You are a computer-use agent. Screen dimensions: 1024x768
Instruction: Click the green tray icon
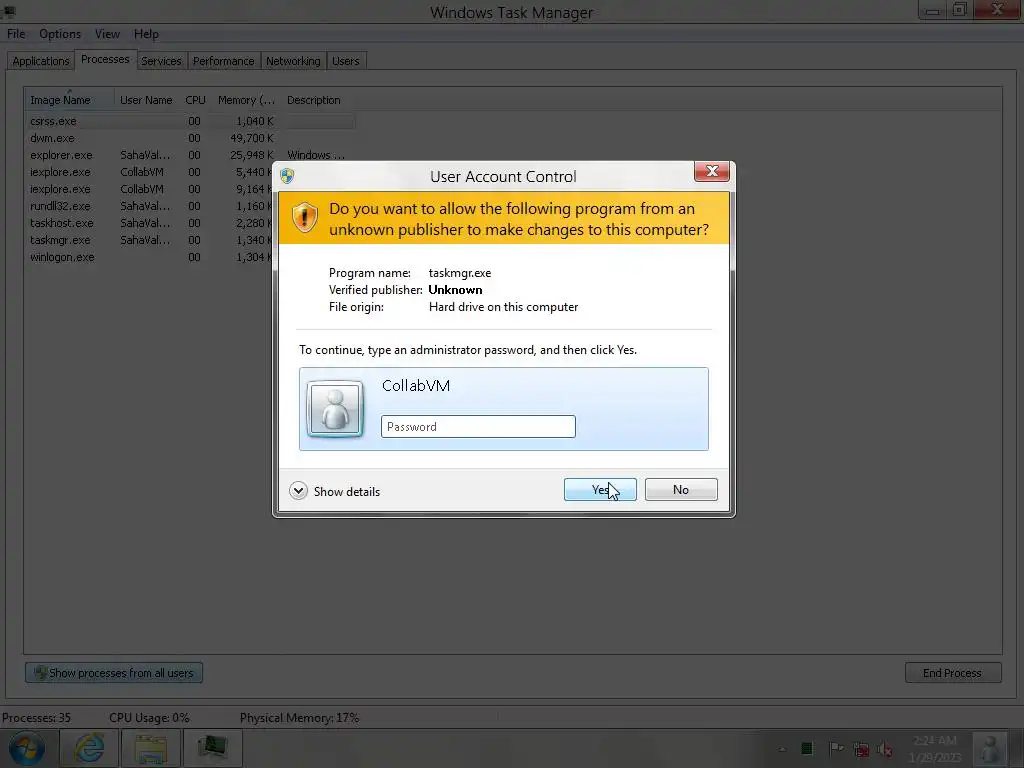click(x=807, y=748)
